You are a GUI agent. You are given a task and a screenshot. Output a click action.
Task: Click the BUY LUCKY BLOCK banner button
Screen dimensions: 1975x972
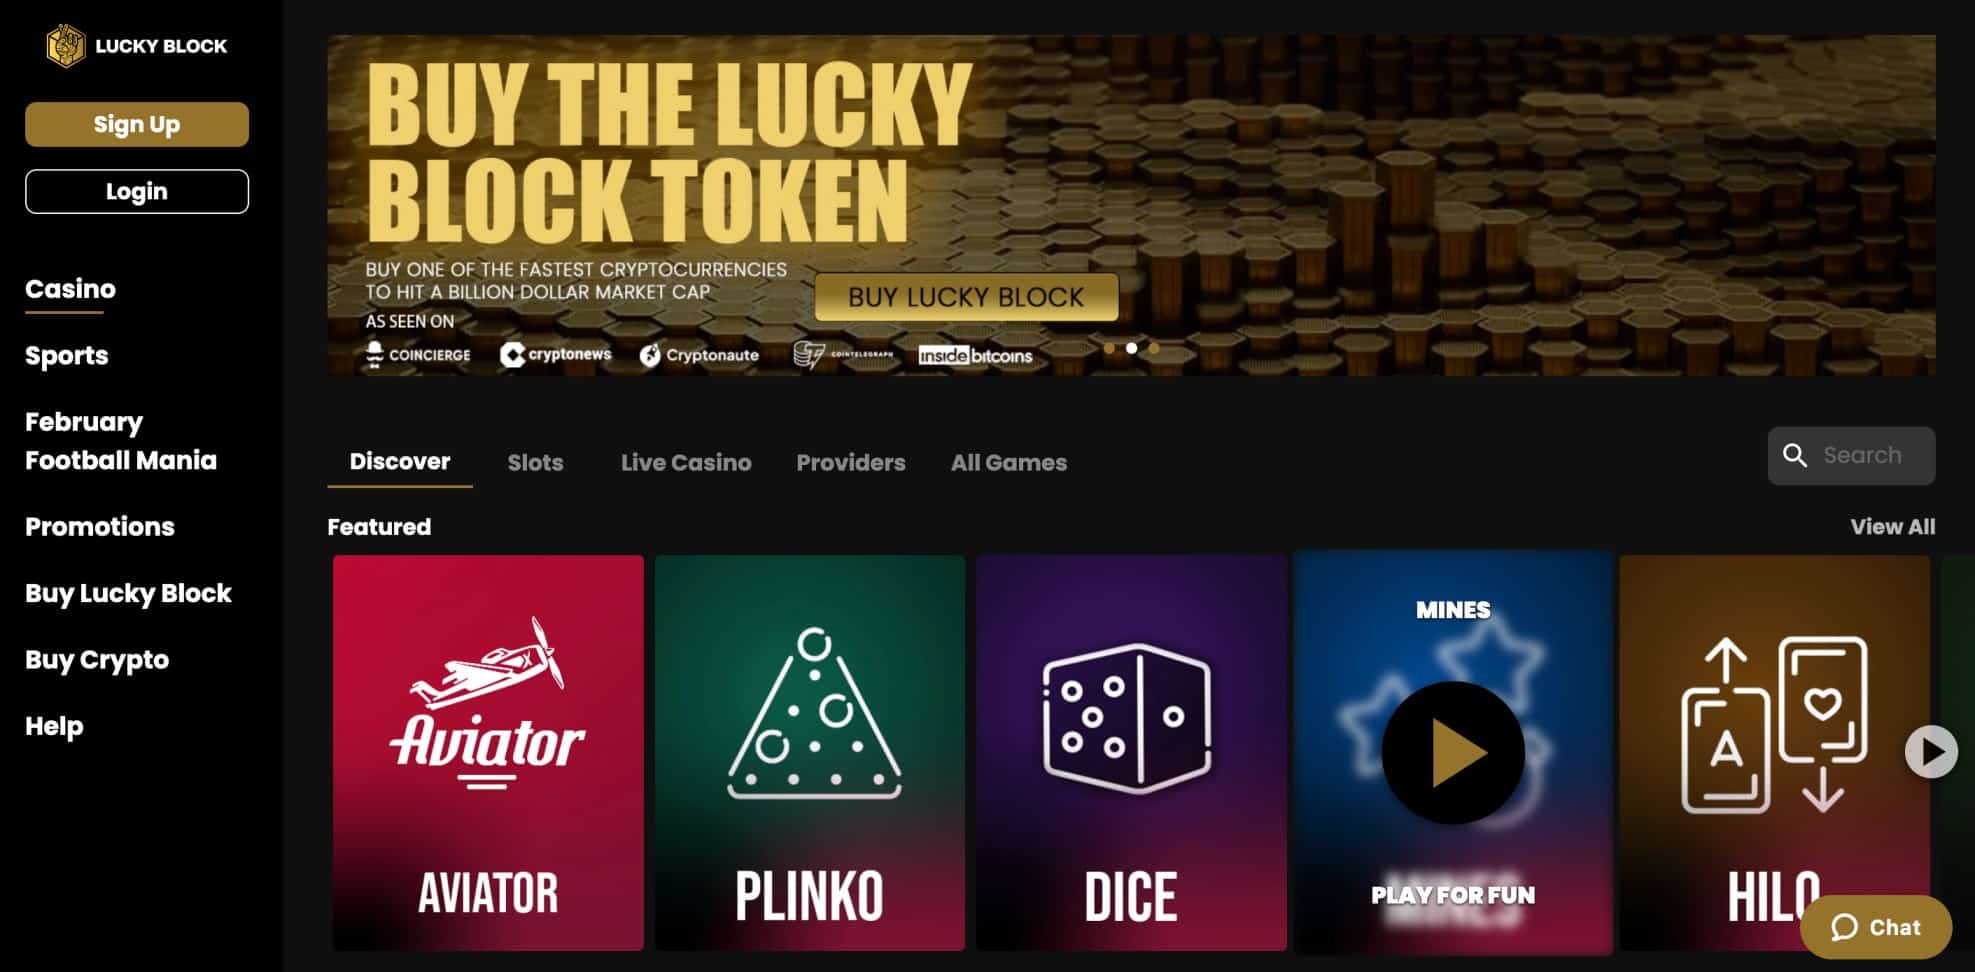(966, 297)
